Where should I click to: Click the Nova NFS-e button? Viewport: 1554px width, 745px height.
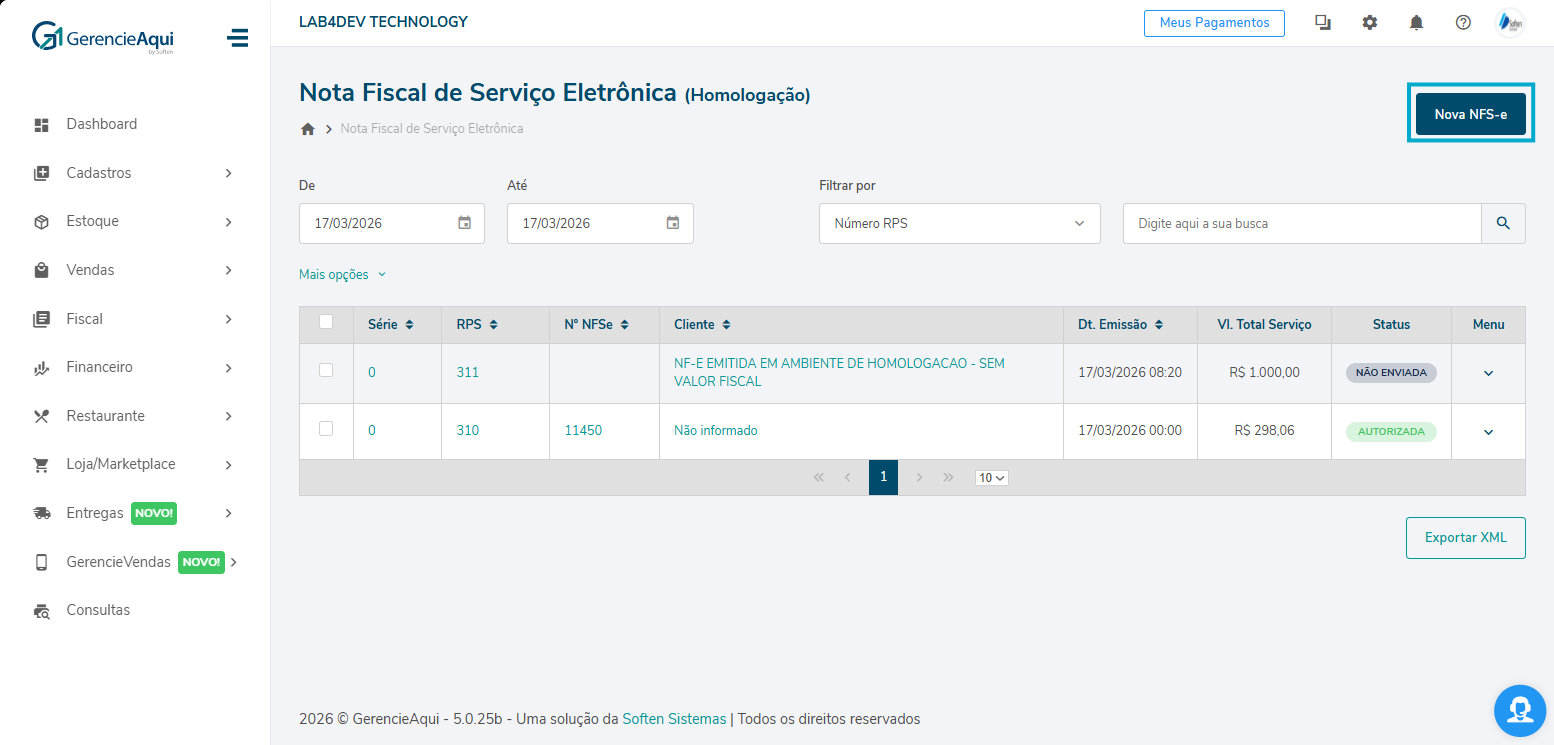[1470, 114]
